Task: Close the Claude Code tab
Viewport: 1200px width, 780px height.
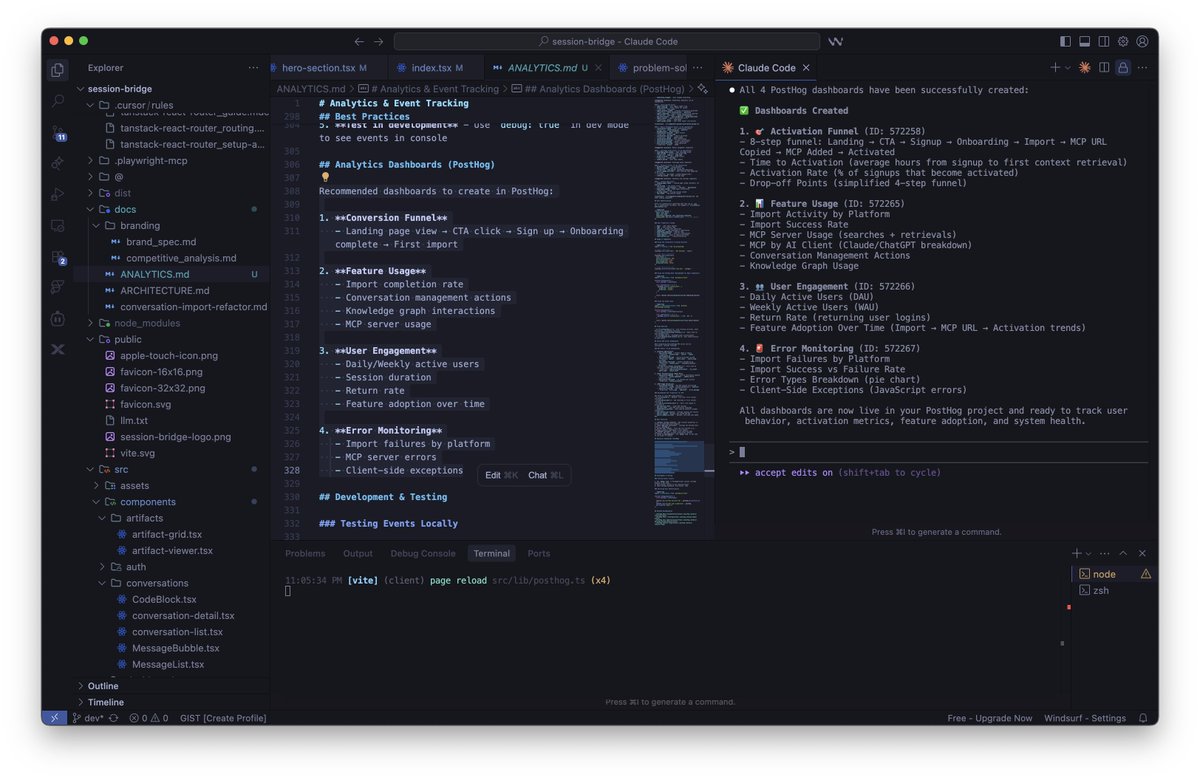Action: 806,68
